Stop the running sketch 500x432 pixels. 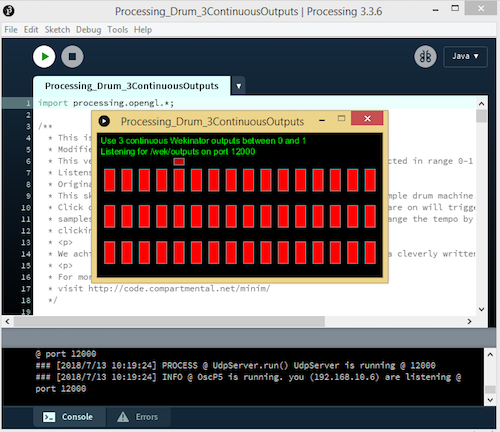(72, 57)
